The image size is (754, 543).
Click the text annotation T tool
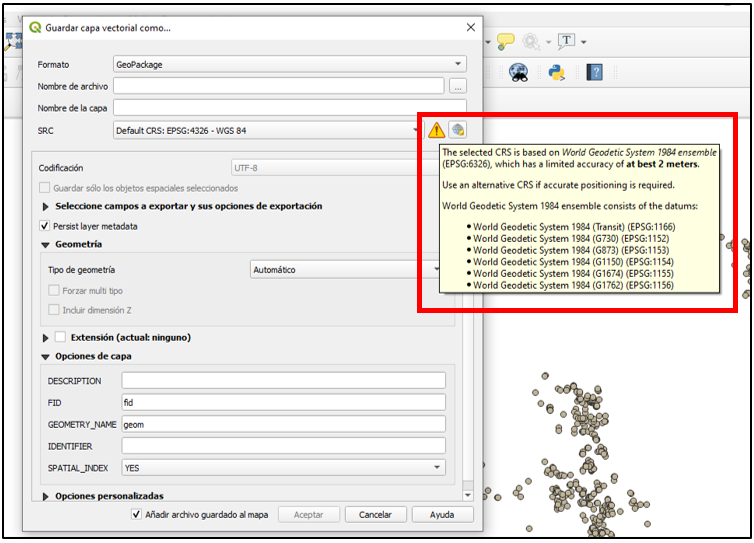(x=566, y=41)
